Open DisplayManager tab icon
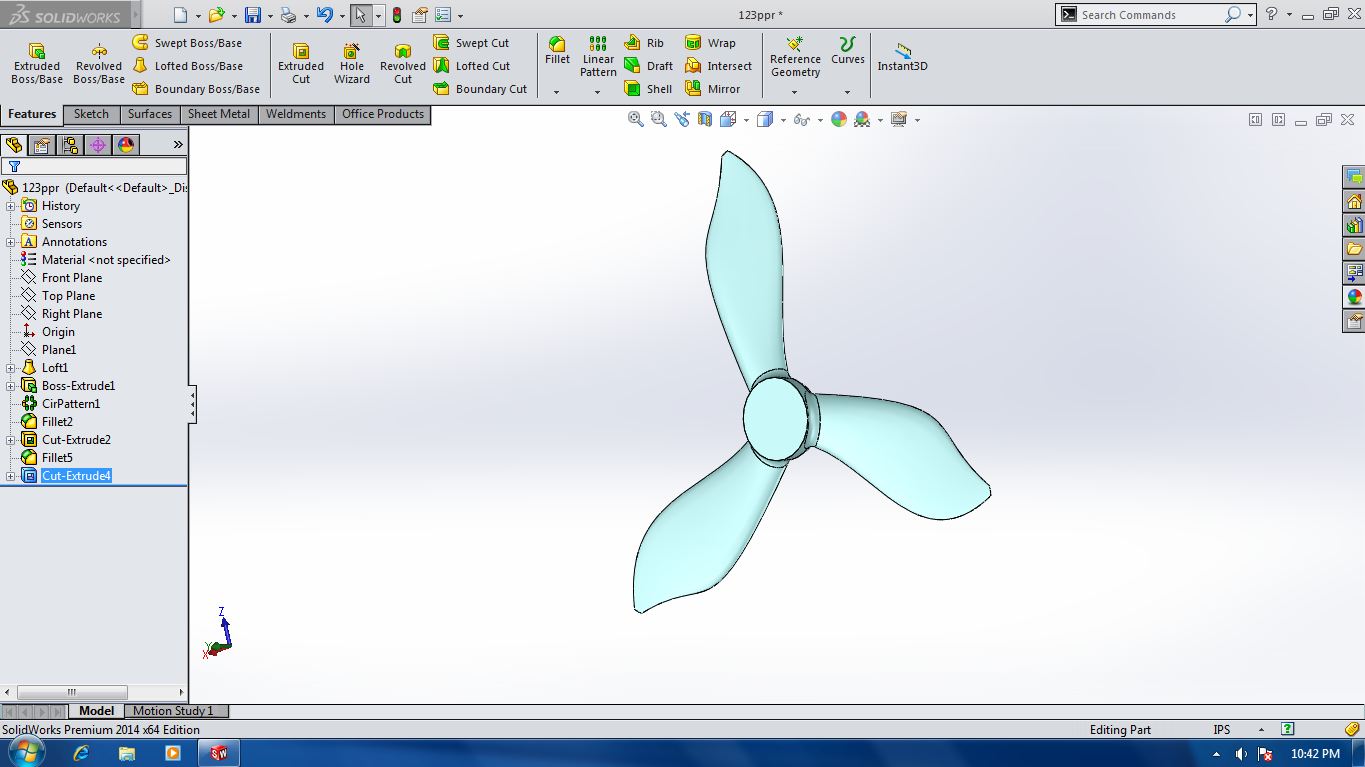The width and height of the screenshot is (1365, 767). (126, 145)
